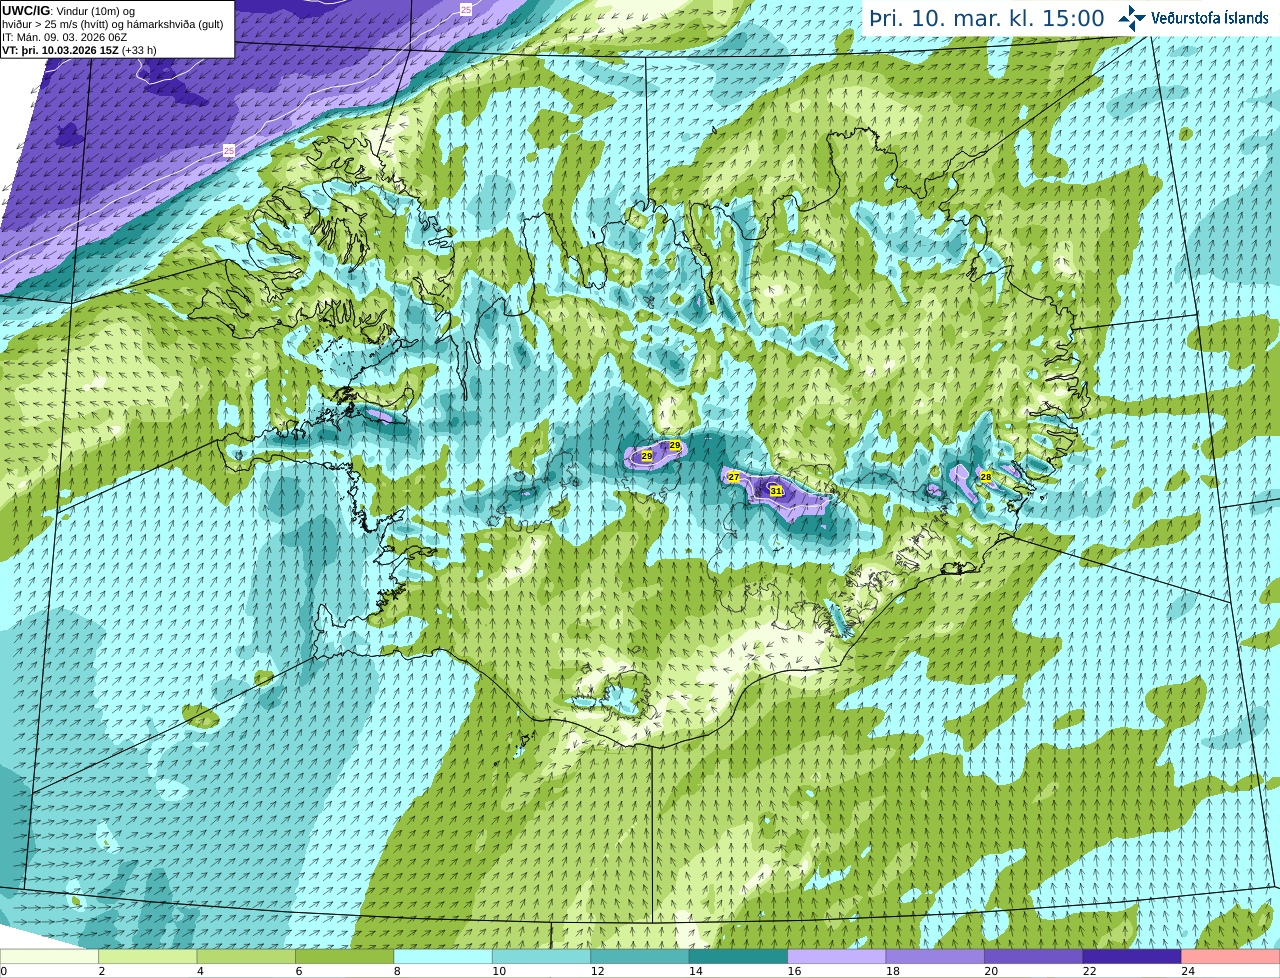Screen dimensions: 1280x978
Task: Pick the 18–20 purple legend swatch
Action: (935, 956)
